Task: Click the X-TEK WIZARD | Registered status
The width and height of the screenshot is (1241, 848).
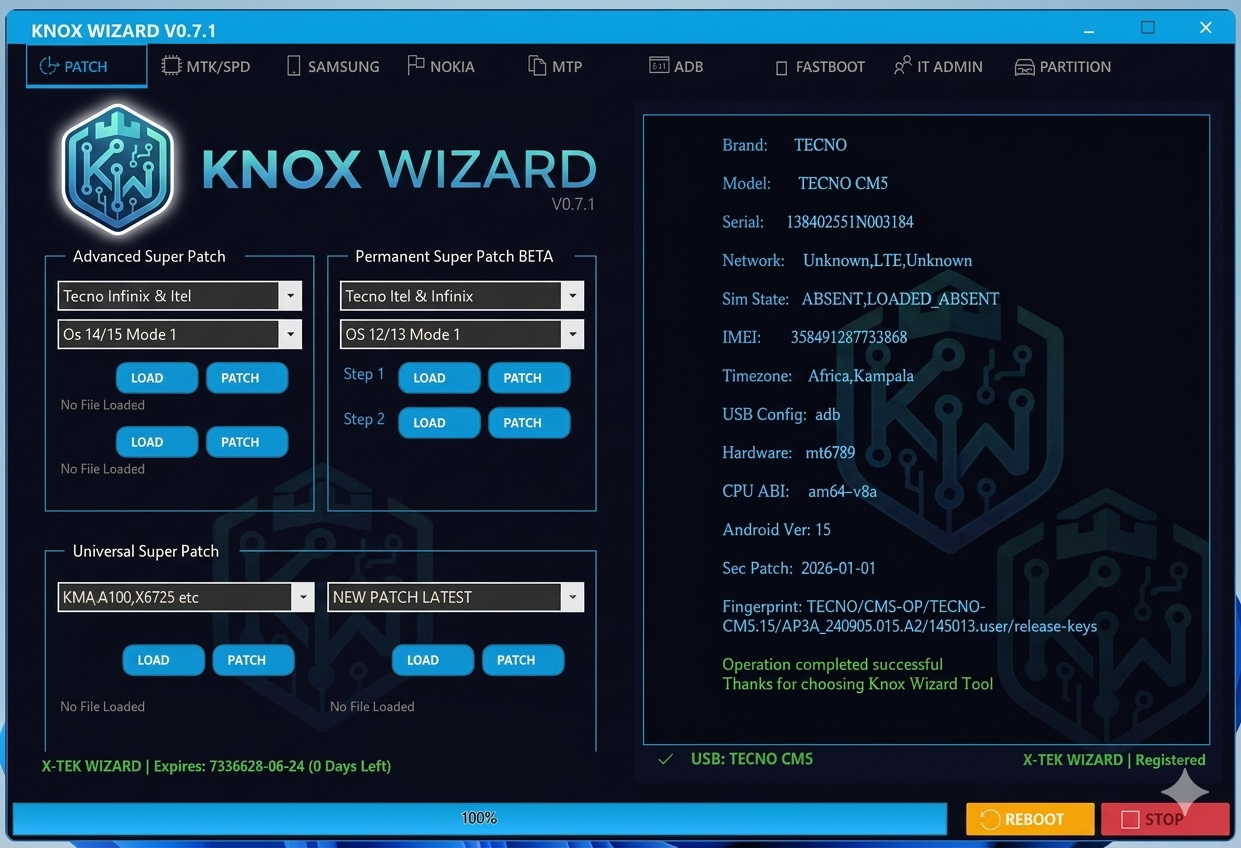Action: (1114, 760)
